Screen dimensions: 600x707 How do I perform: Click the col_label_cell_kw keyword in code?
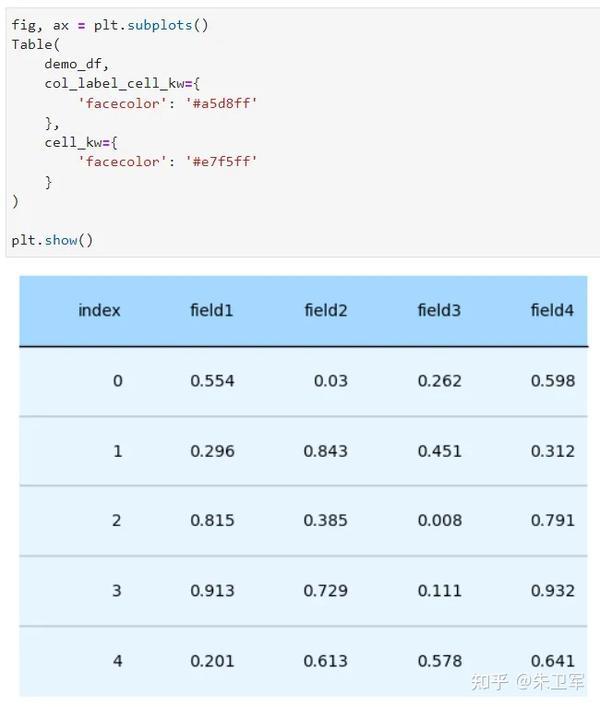(115, 84)
